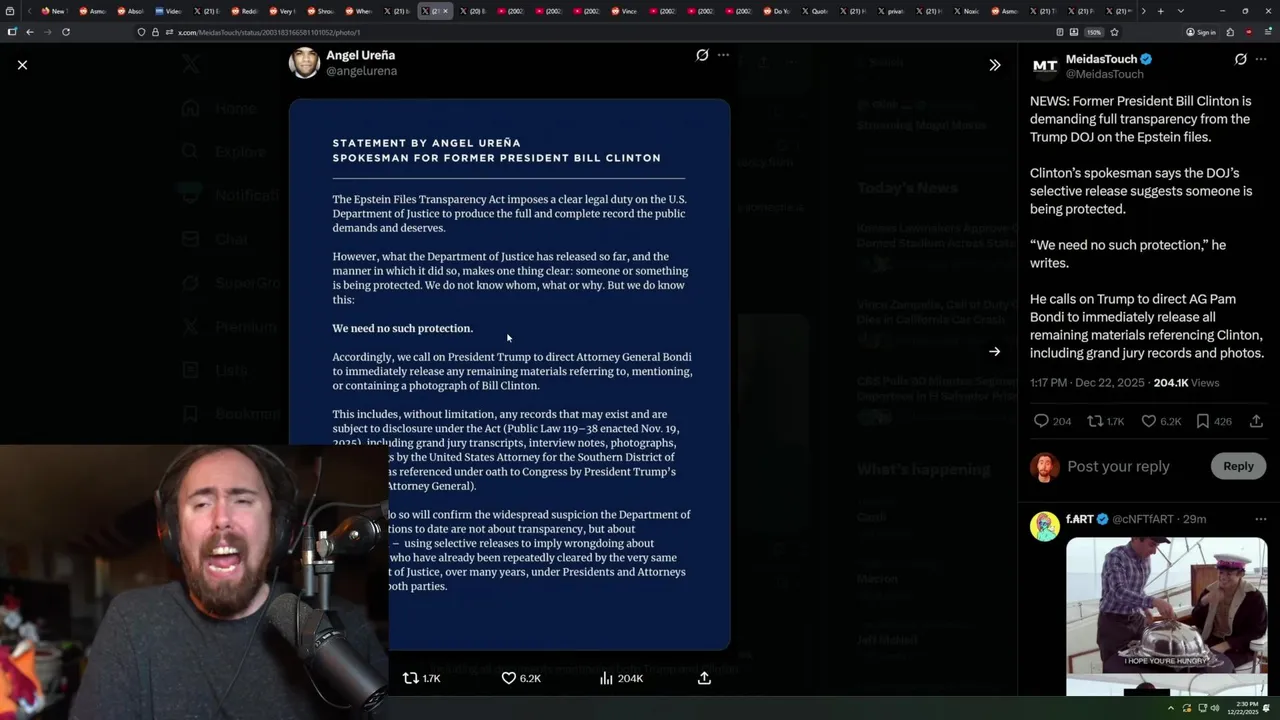Click the Reply button
1280x720 pixels.
coord(1238,466)
